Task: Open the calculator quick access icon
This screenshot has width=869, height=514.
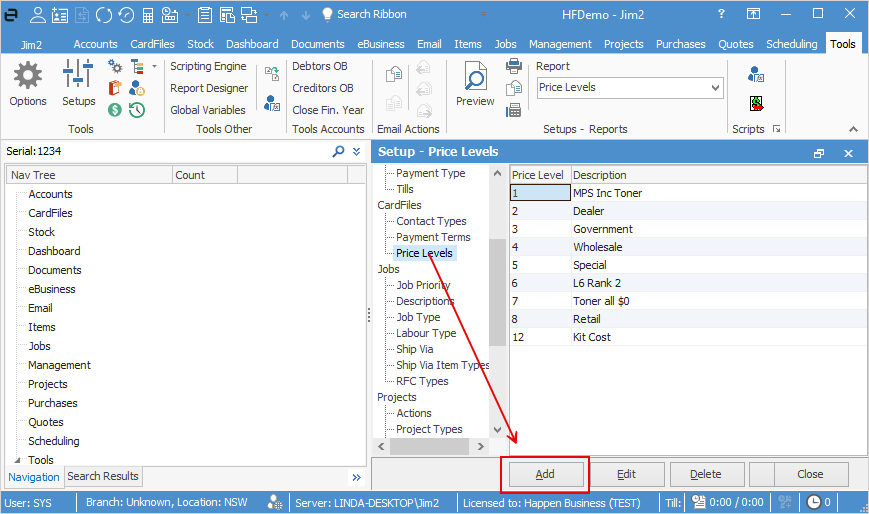Action: 148,15
